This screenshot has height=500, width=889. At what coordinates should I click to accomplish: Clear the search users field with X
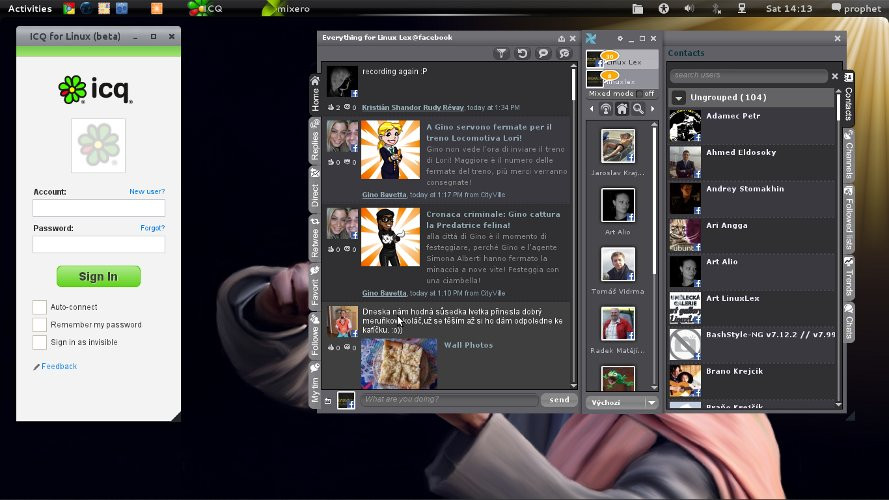pyautogui.click(x=835, y=76)
